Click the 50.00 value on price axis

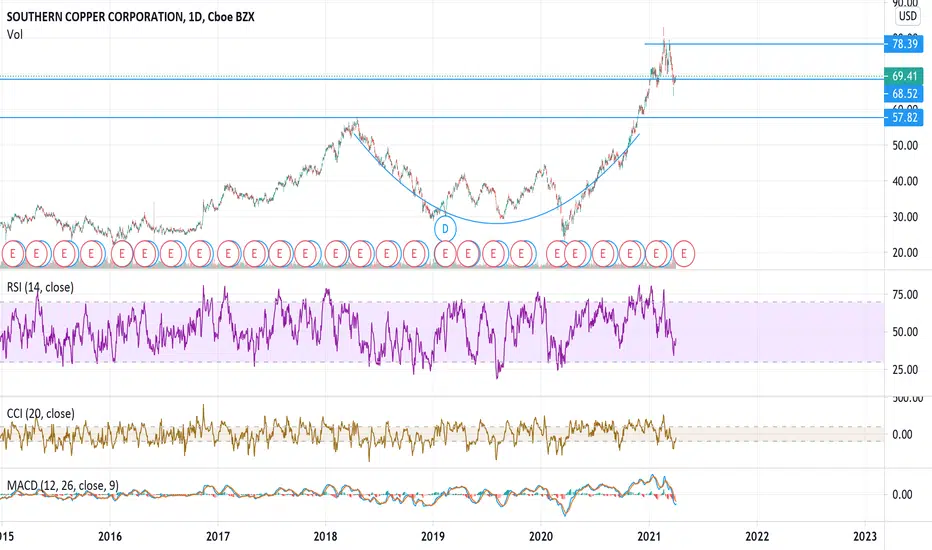click(x=905, y=146)
